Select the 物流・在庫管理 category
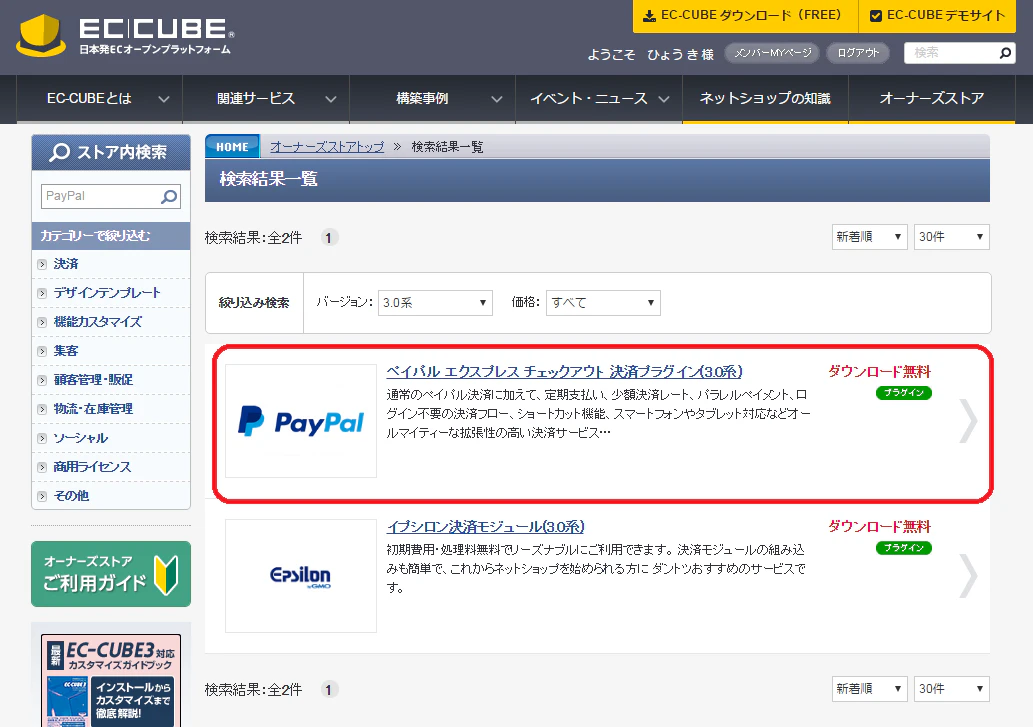The width and height of the screenshot is (1033, 727). (x=93, y=409)
